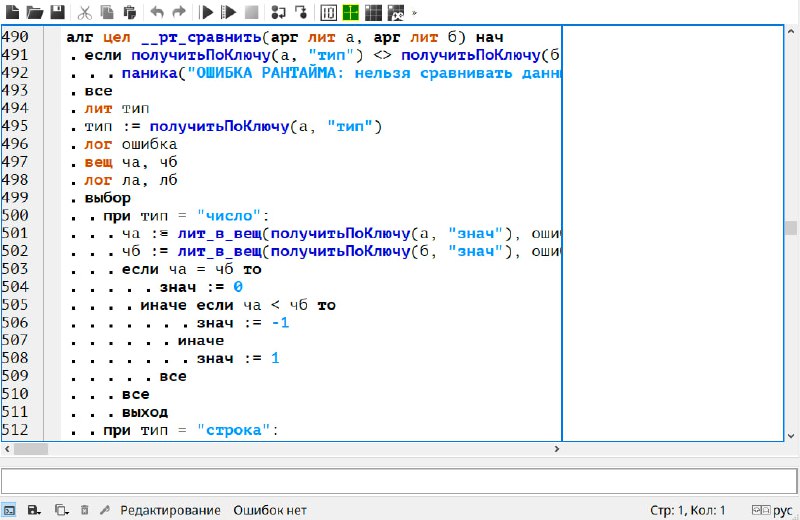The image size is (800, 520).
Task: Click the 'выбор' keyword on line 499
Action: 108,198
